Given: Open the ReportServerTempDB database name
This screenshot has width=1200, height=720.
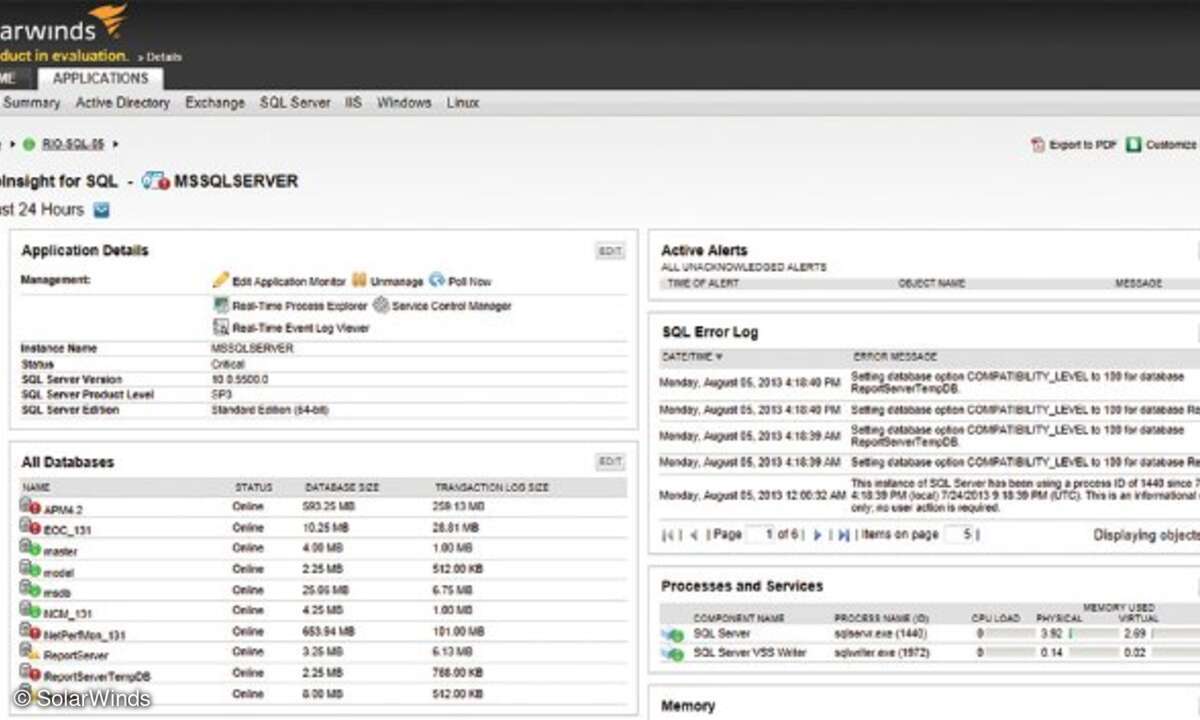Looking at the screenshot, I should [x=96, y=677].
